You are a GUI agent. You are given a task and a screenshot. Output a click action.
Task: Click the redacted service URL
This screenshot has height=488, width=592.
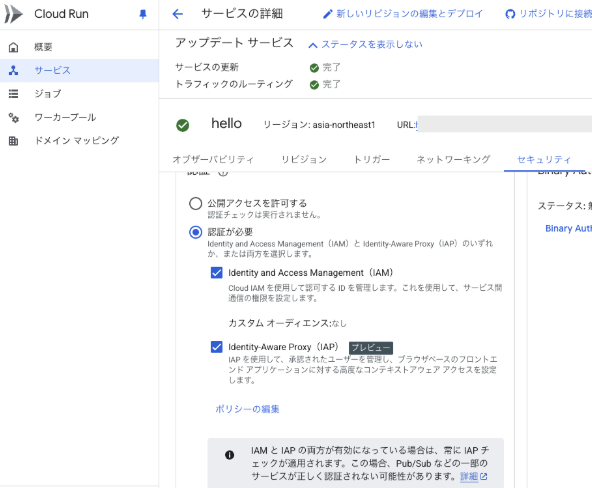pos(504,125)
